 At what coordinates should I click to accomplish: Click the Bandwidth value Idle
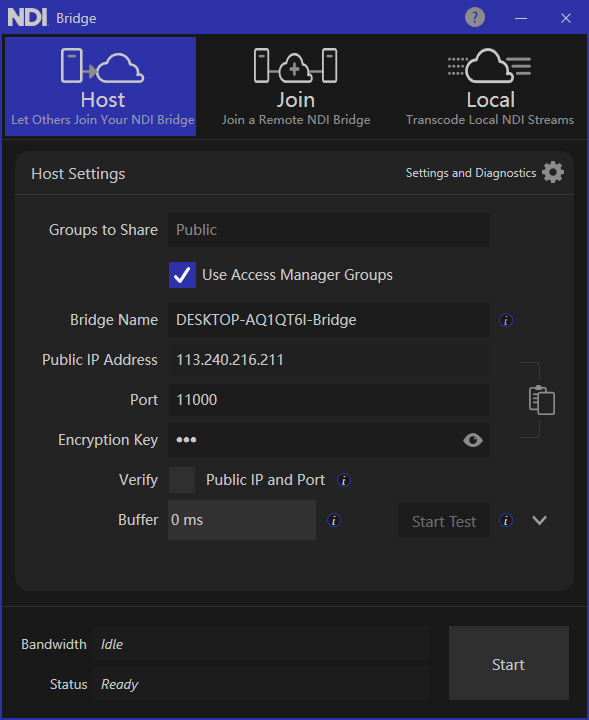(x=112, y=645)
